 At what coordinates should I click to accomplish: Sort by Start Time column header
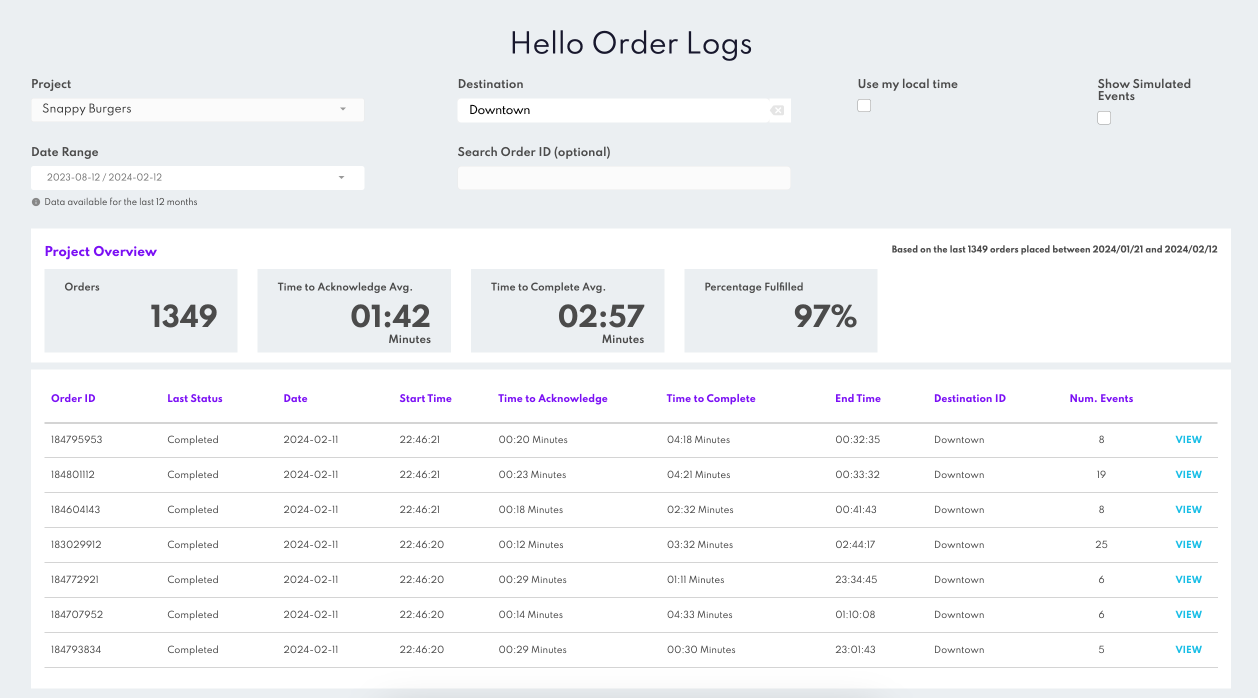click(x=425, y=398)
